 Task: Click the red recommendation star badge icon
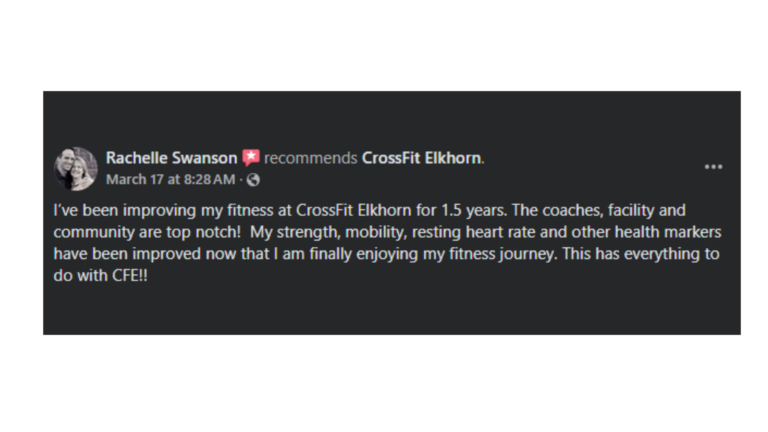[251, 158]
